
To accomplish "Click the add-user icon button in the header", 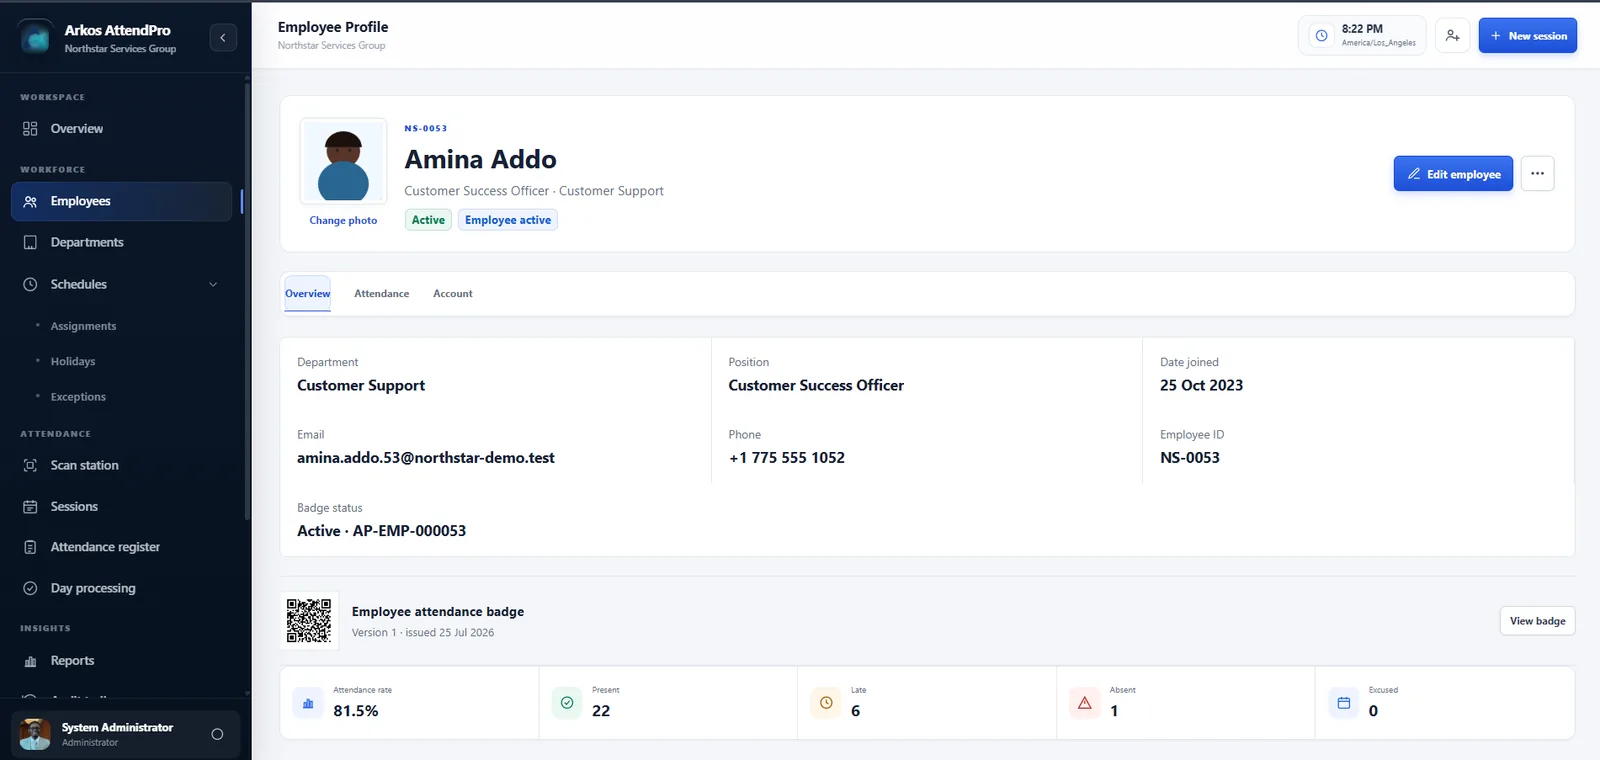I will (x=1452, y=36).
